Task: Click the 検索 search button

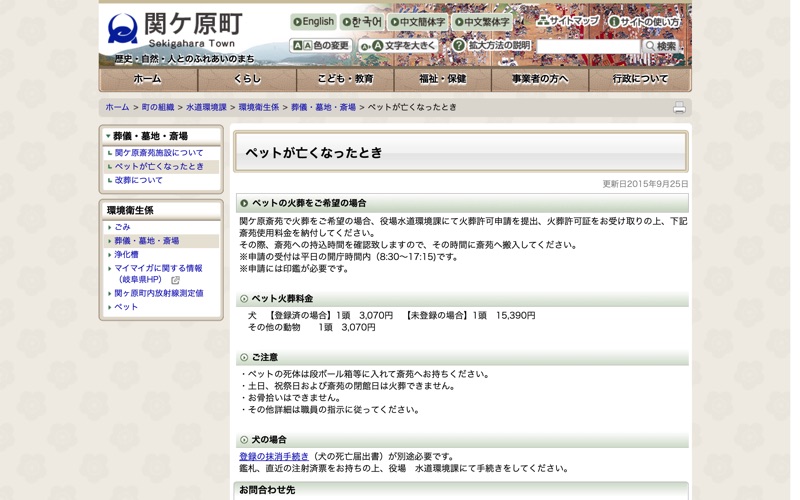Action: (660, 46)
